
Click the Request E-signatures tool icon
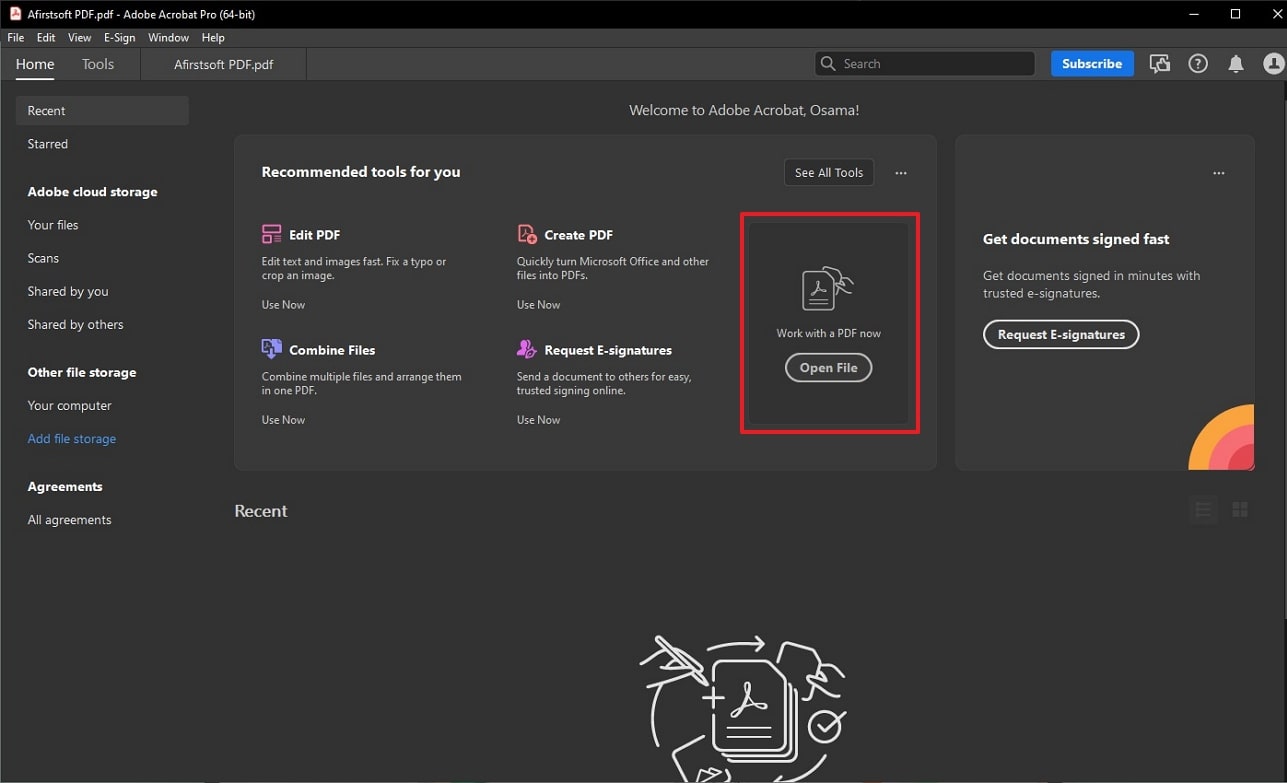[527, 349]
